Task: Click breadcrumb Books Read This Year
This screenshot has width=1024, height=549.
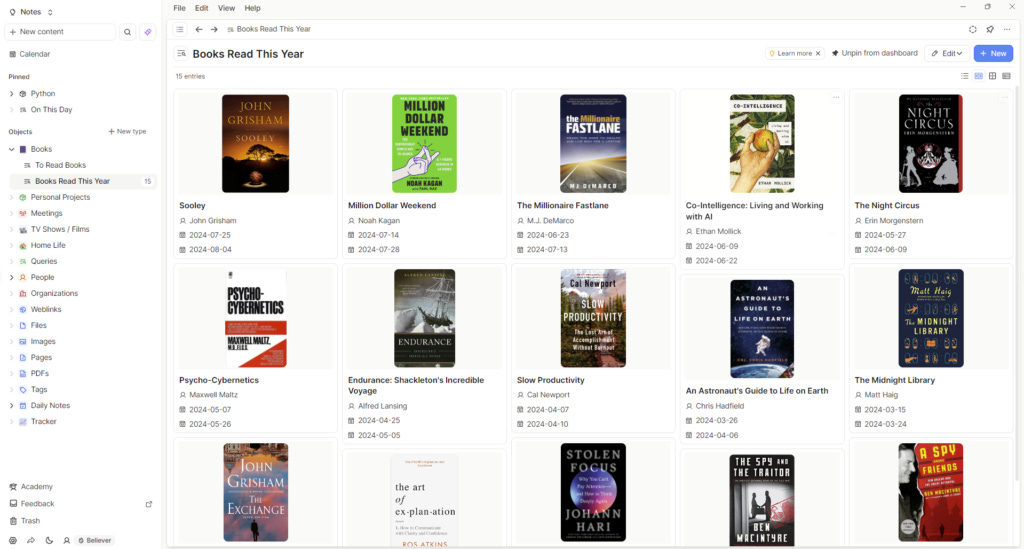Action: point(273,29)
